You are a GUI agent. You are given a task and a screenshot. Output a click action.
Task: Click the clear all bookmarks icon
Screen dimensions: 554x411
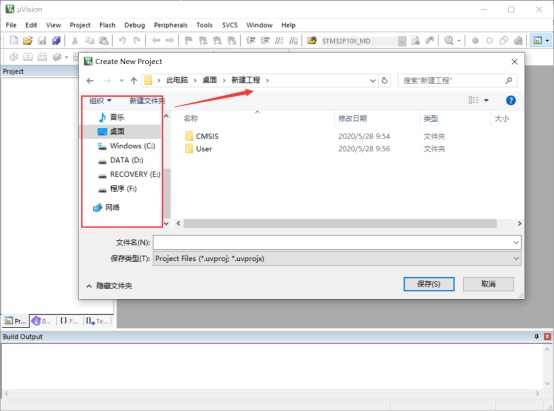pyautogui.click(x=232, y=41)
